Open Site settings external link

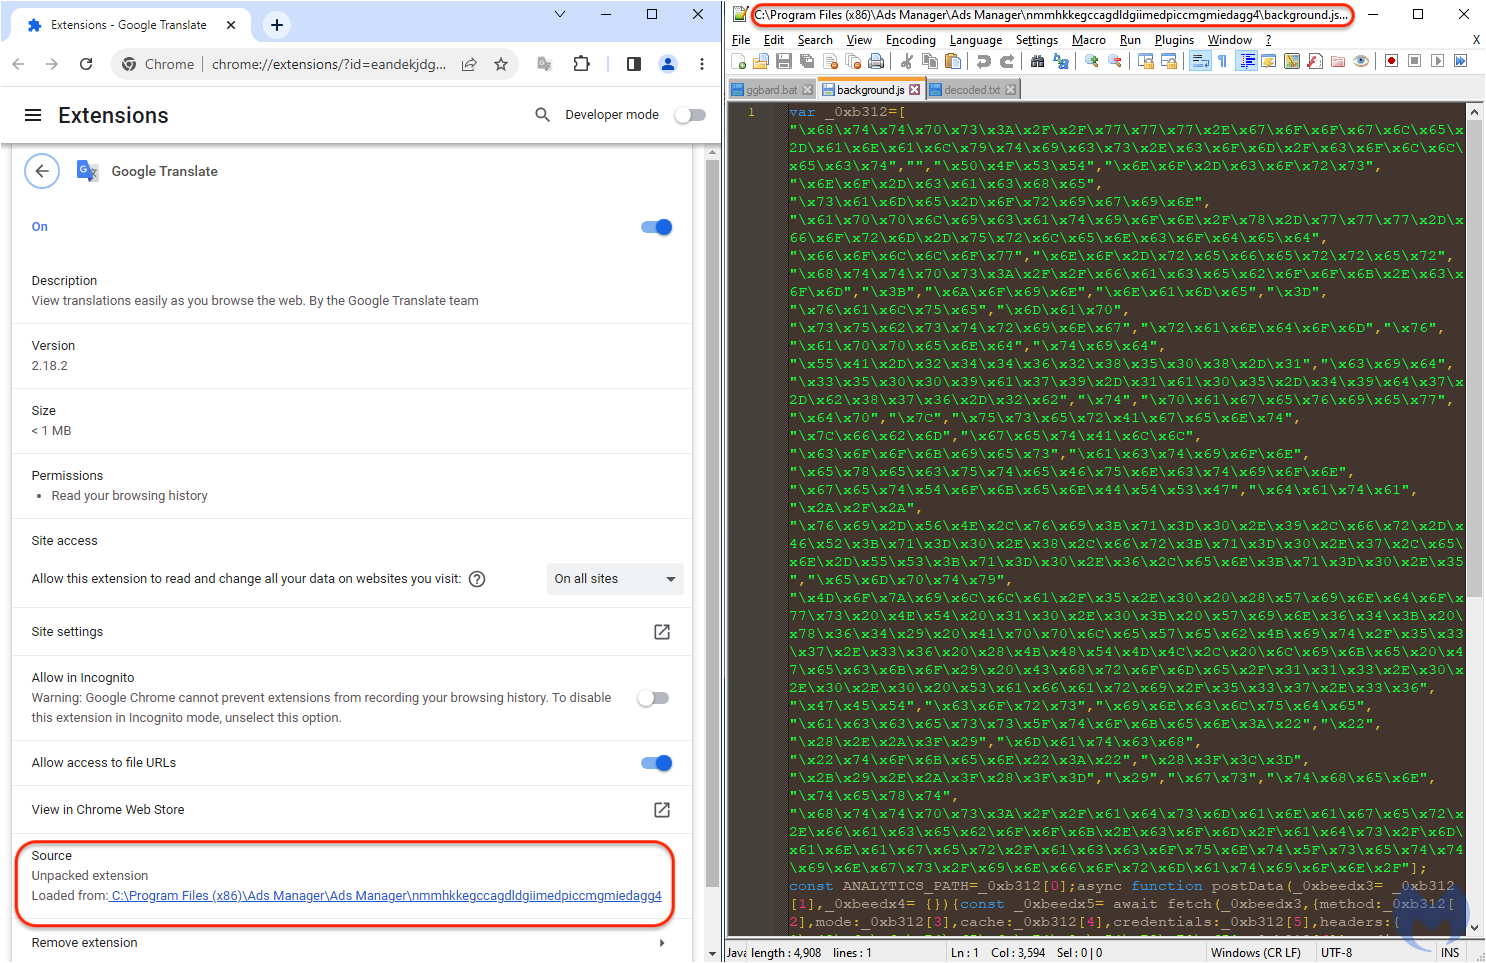click(662, 632)
